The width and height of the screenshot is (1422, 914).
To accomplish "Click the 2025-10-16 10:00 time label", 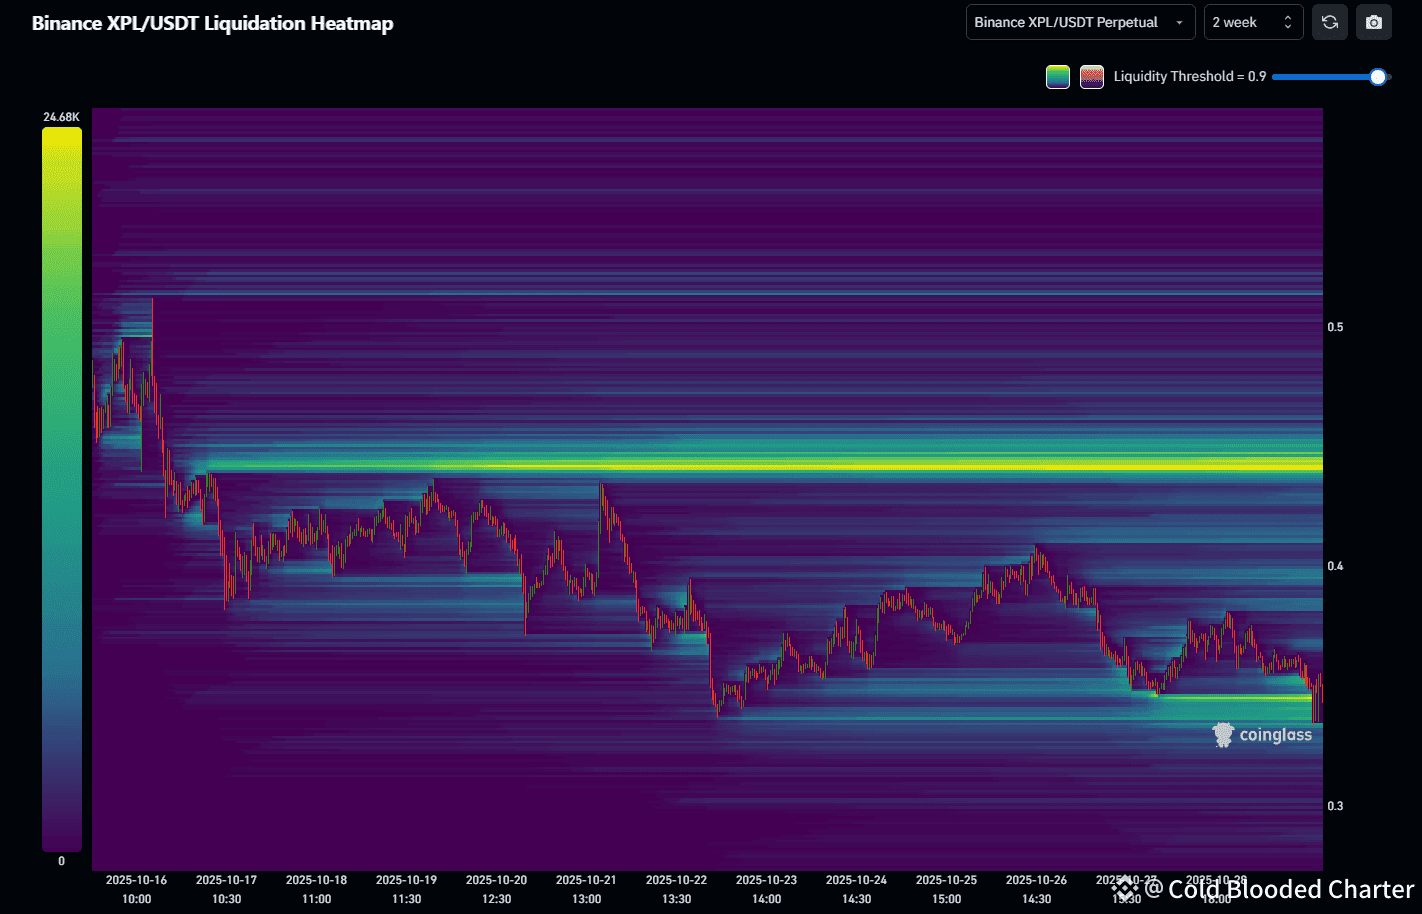I will [137, 889].
